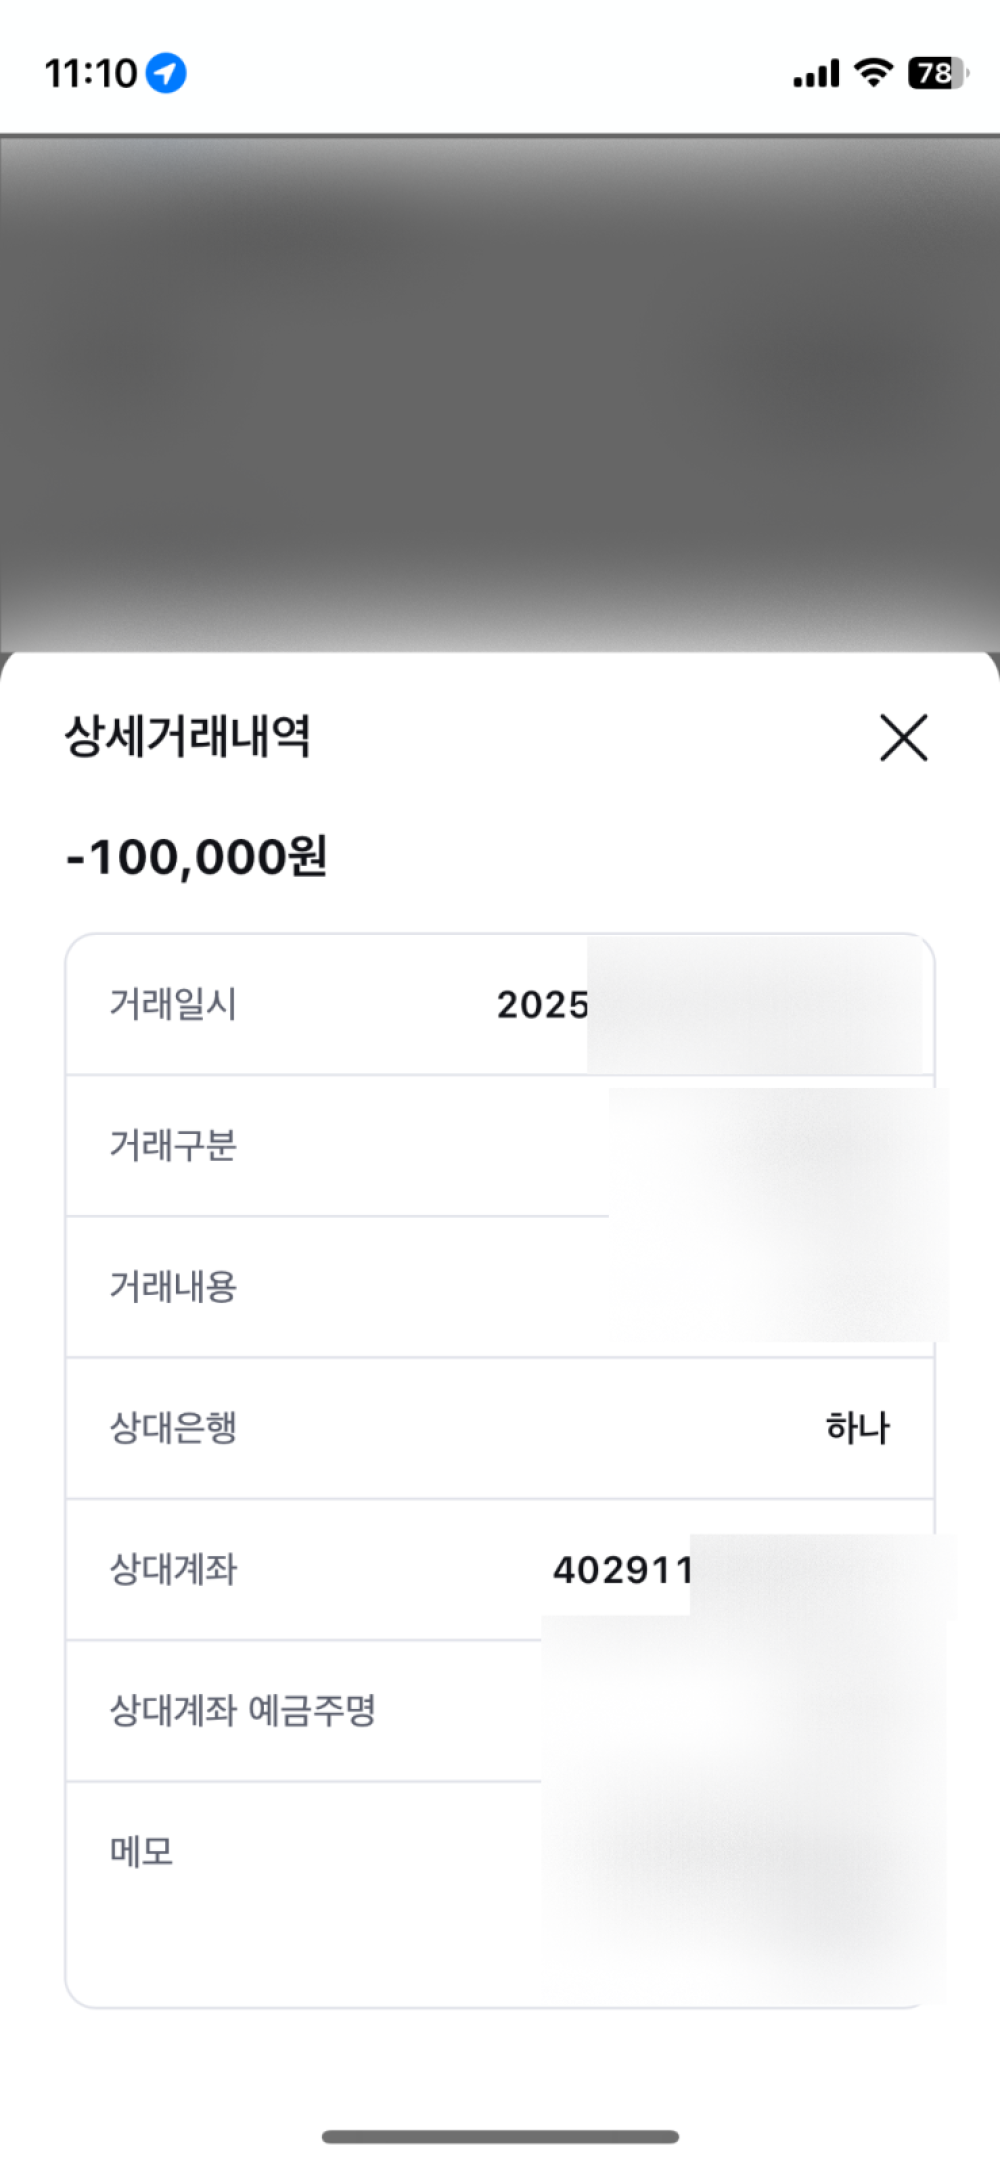Select the 상세거래내역 title text

click(x=188, y=737)
